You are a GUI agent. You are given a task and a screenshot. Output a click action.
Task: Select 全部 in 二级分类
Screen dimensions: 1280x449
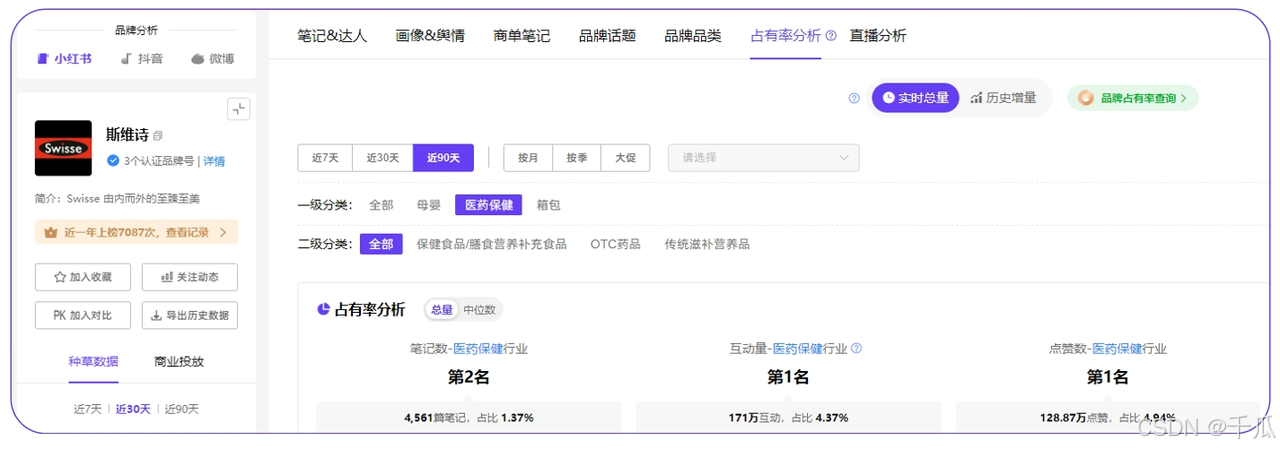(x=381, y=244)
